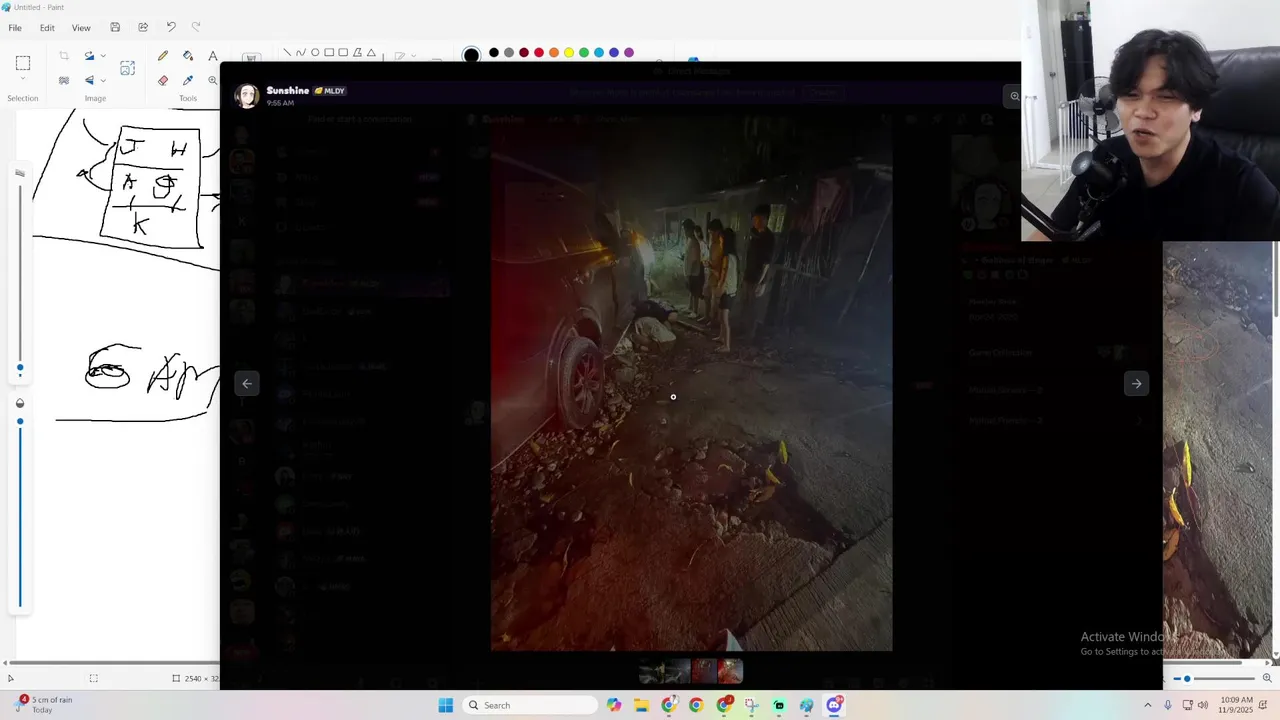This screenshot has height=720, width=1280.
Task: Select the Triangle shape
Action: pyautogui.click(x=371, y=53)
